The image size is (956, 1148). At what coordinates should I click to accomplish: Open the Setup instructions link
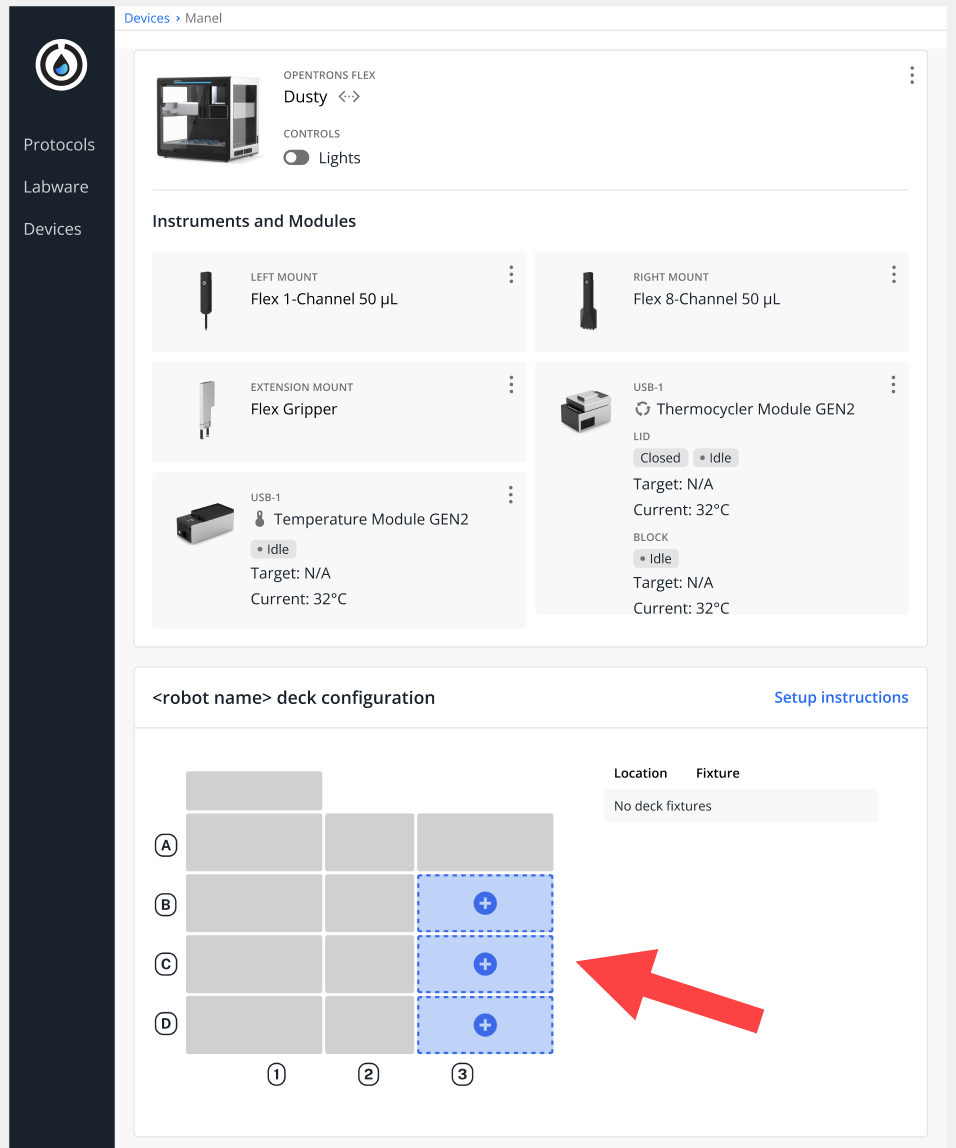pyautogui.click(x=841, y=697)
